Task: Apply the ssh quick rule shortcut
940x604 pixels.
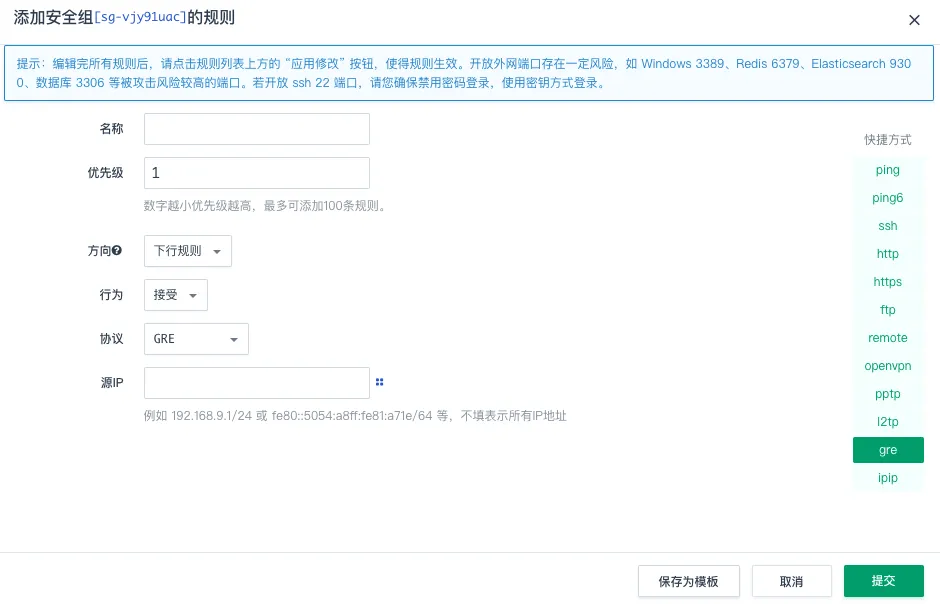Action: 887,226
